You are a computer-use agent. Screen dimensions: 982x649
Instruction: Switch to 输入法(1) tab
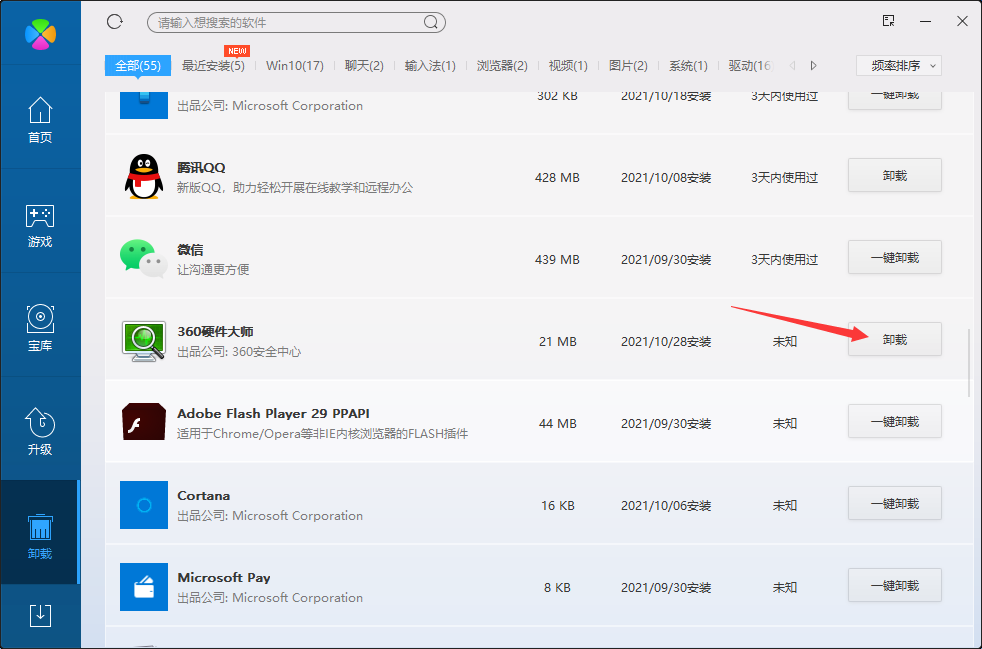[x=430, y=66]
